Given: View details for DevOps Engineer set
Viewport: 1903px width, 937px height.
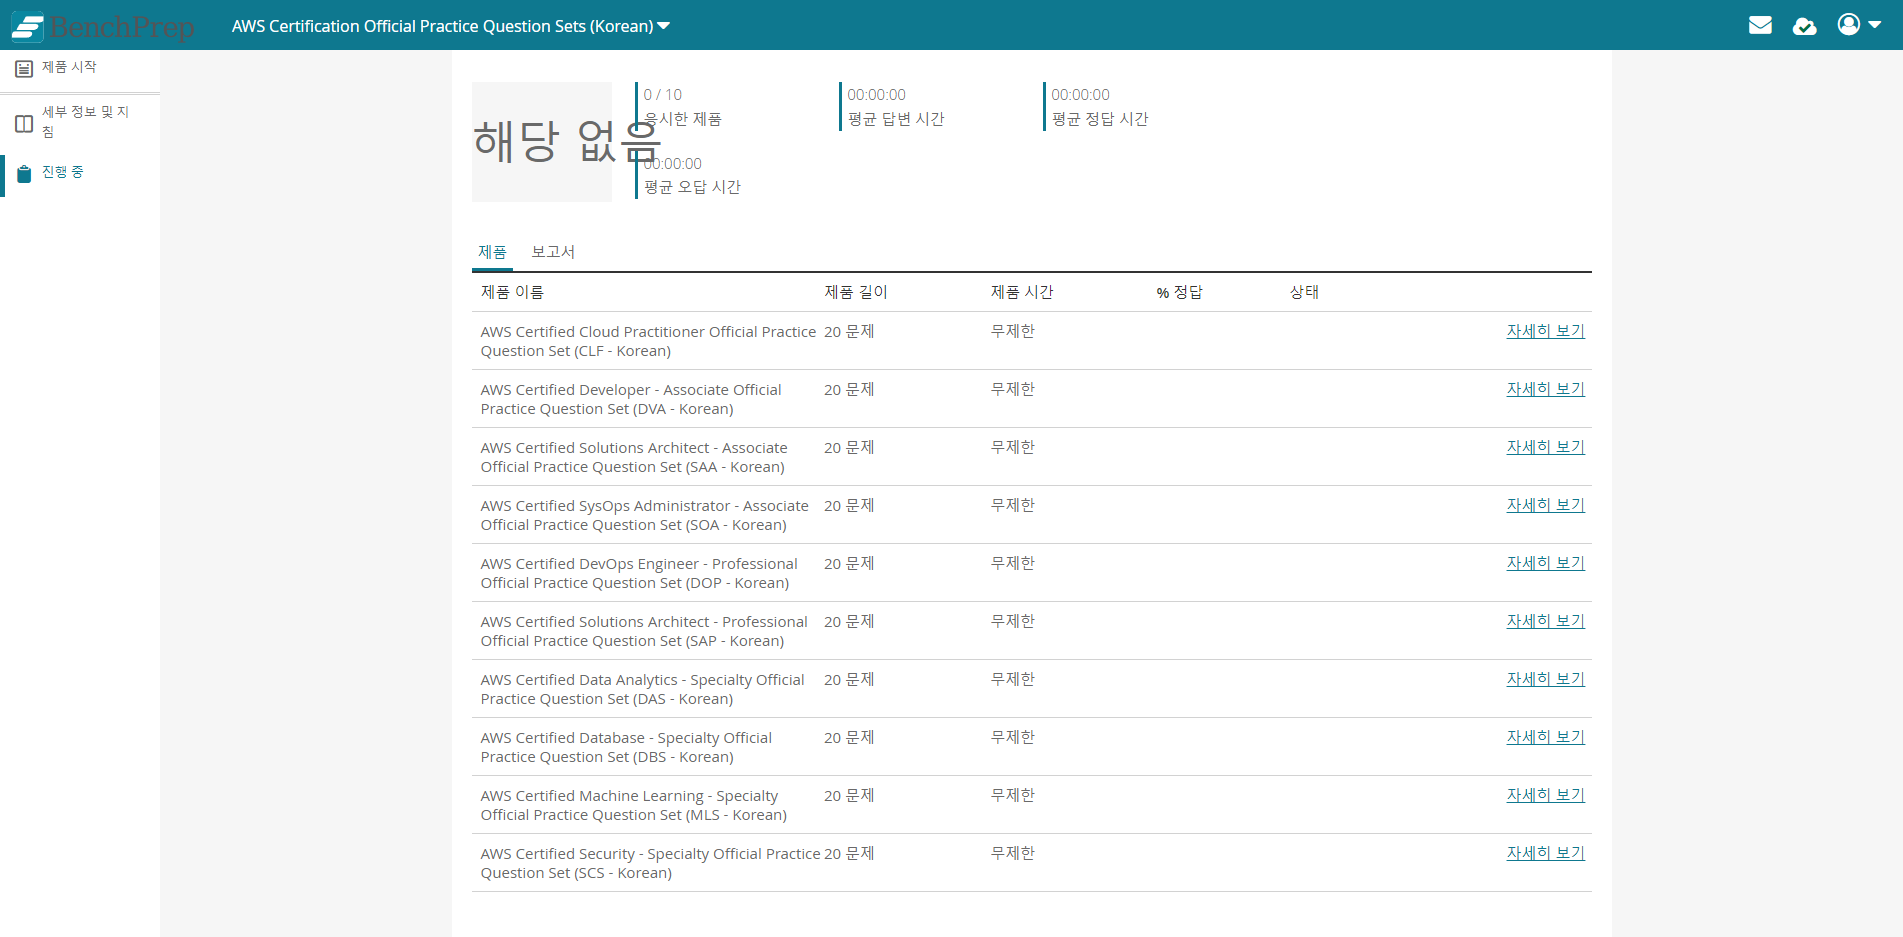Looking at the screenshot, I should (x=1545, y=563).
